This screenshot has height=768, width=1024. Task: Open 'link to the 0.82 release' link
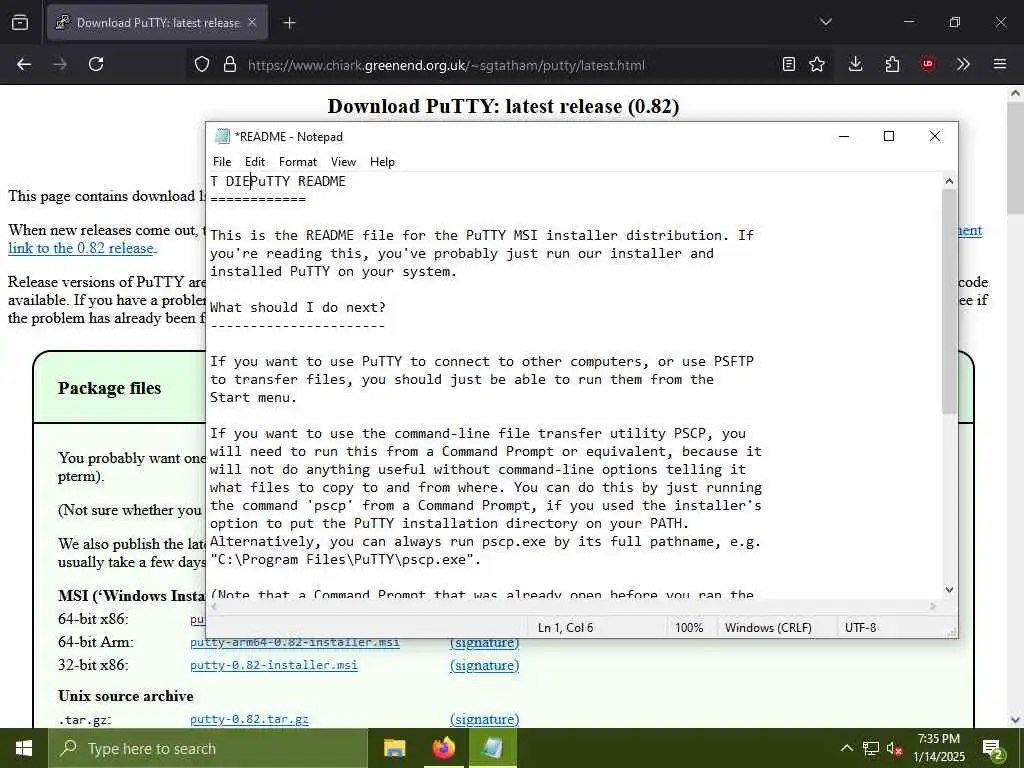click(81, 248)
